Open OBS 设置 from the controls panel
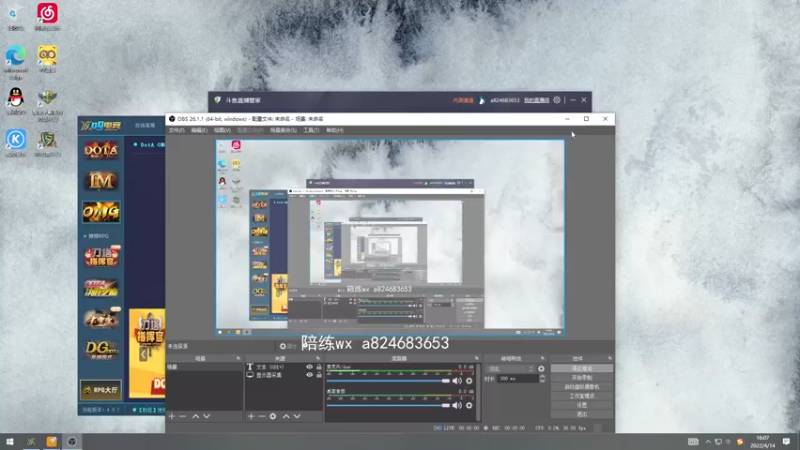Viewport: 800px width, 450px height. pos(582,405)
